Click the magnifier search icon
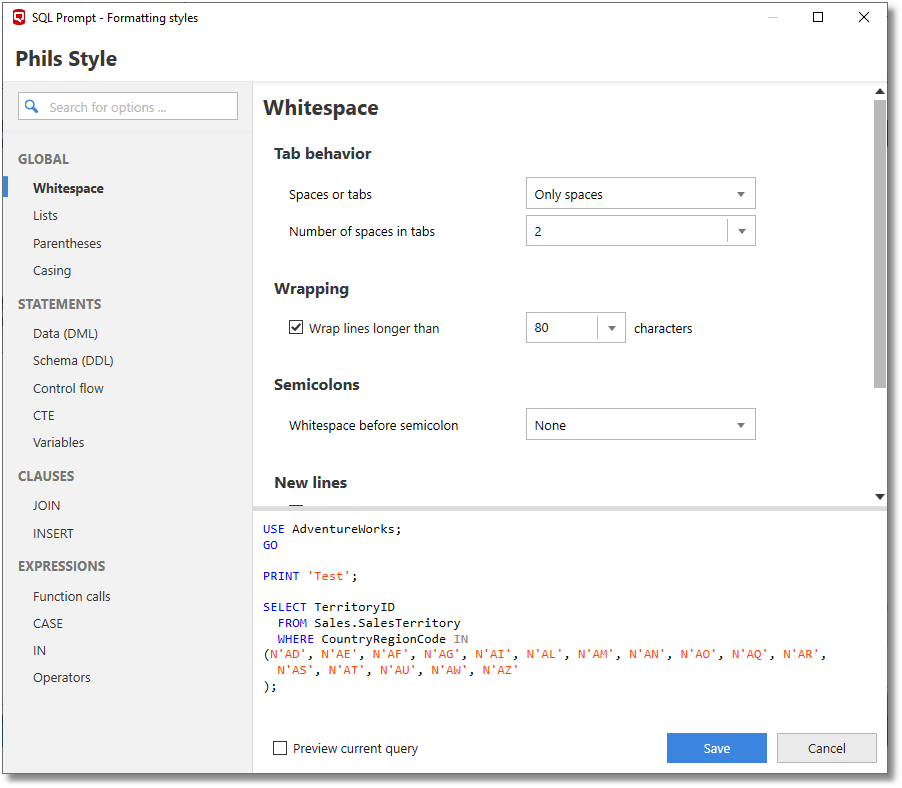Viewport: 902px width, 788px height. tap(32, 106)
